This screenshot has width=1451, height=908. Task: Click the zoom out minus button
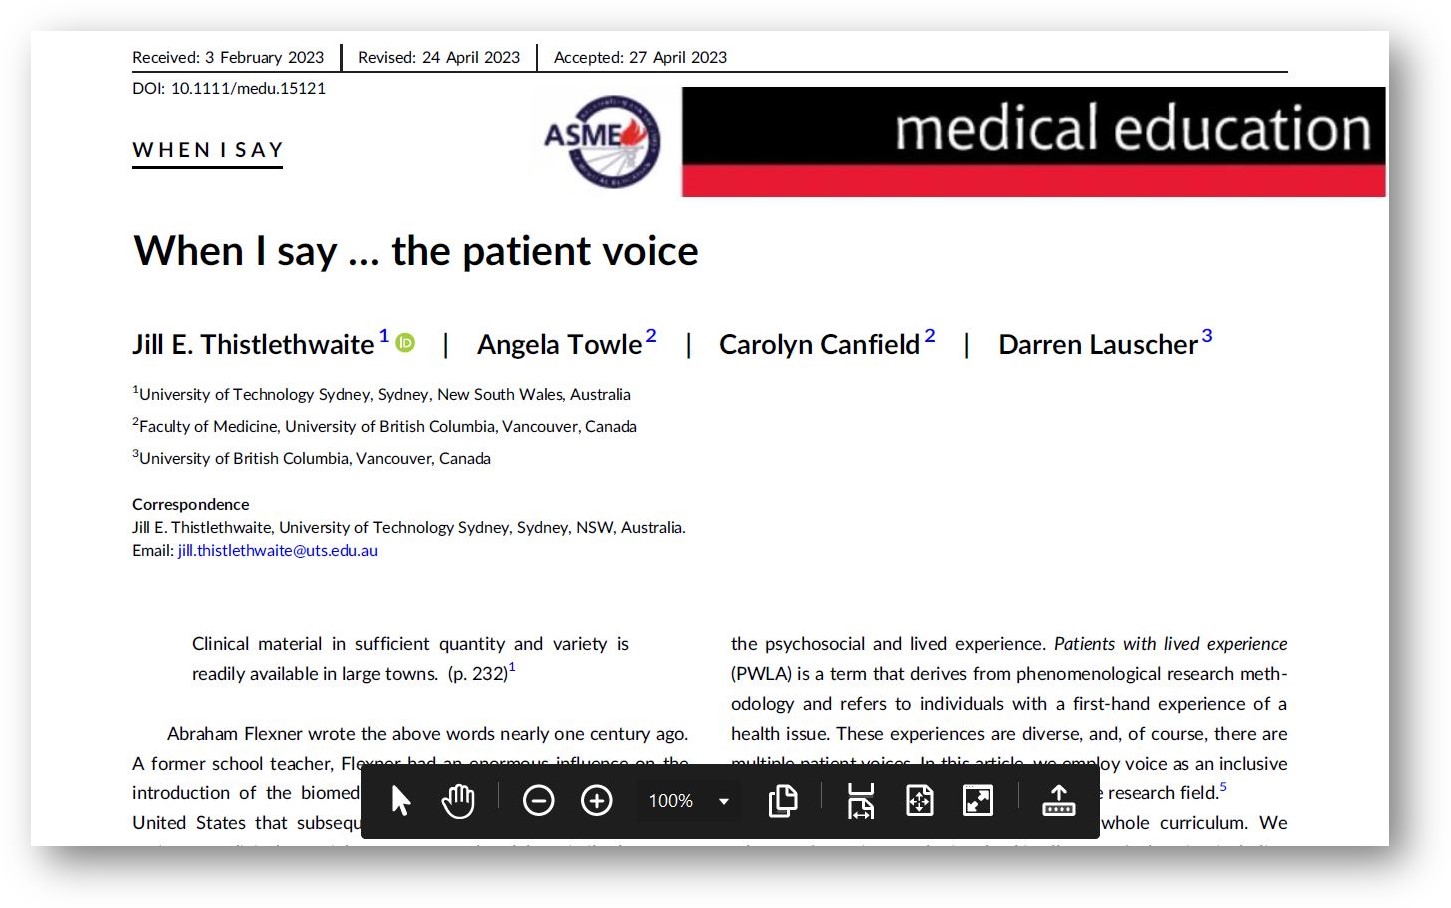point(538,801)
